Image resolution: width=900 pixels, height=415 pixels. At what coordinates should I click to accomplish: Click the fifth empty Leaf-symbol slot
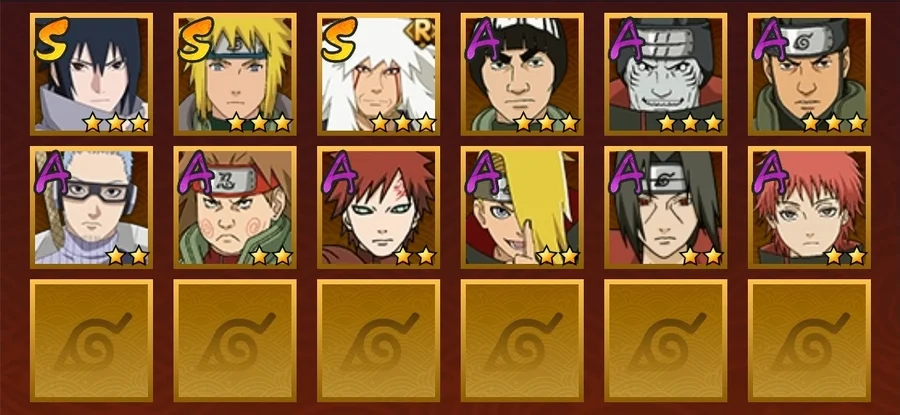click(666, 340)
